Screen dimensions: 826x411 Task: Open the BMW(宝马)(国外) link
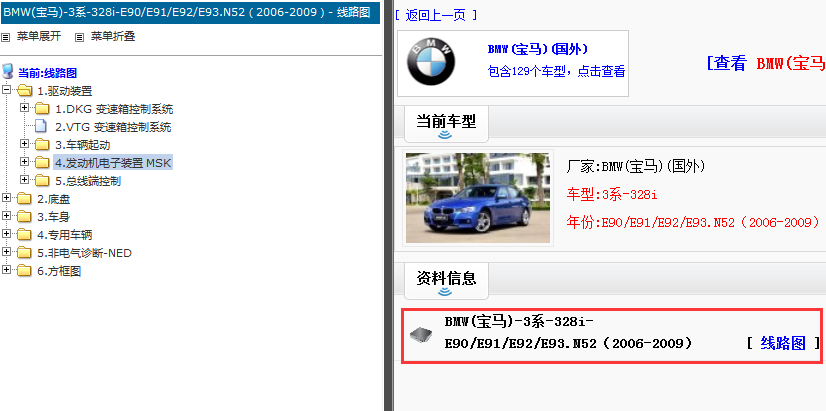[538, 50]
